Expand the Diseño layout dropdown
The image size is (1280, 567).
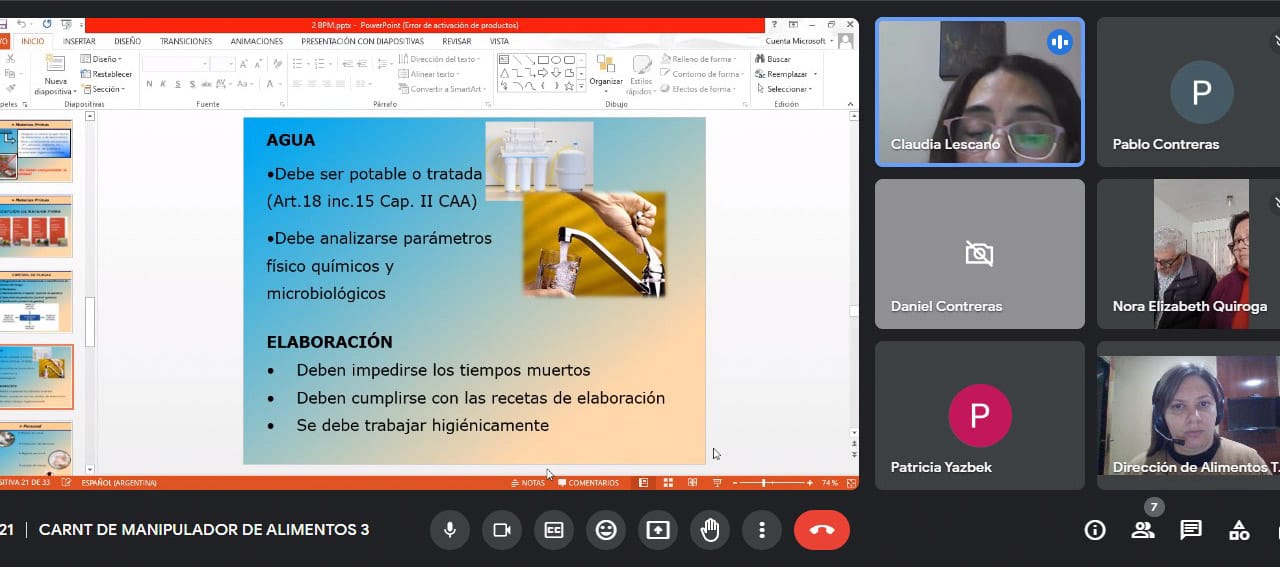(104, 59)
